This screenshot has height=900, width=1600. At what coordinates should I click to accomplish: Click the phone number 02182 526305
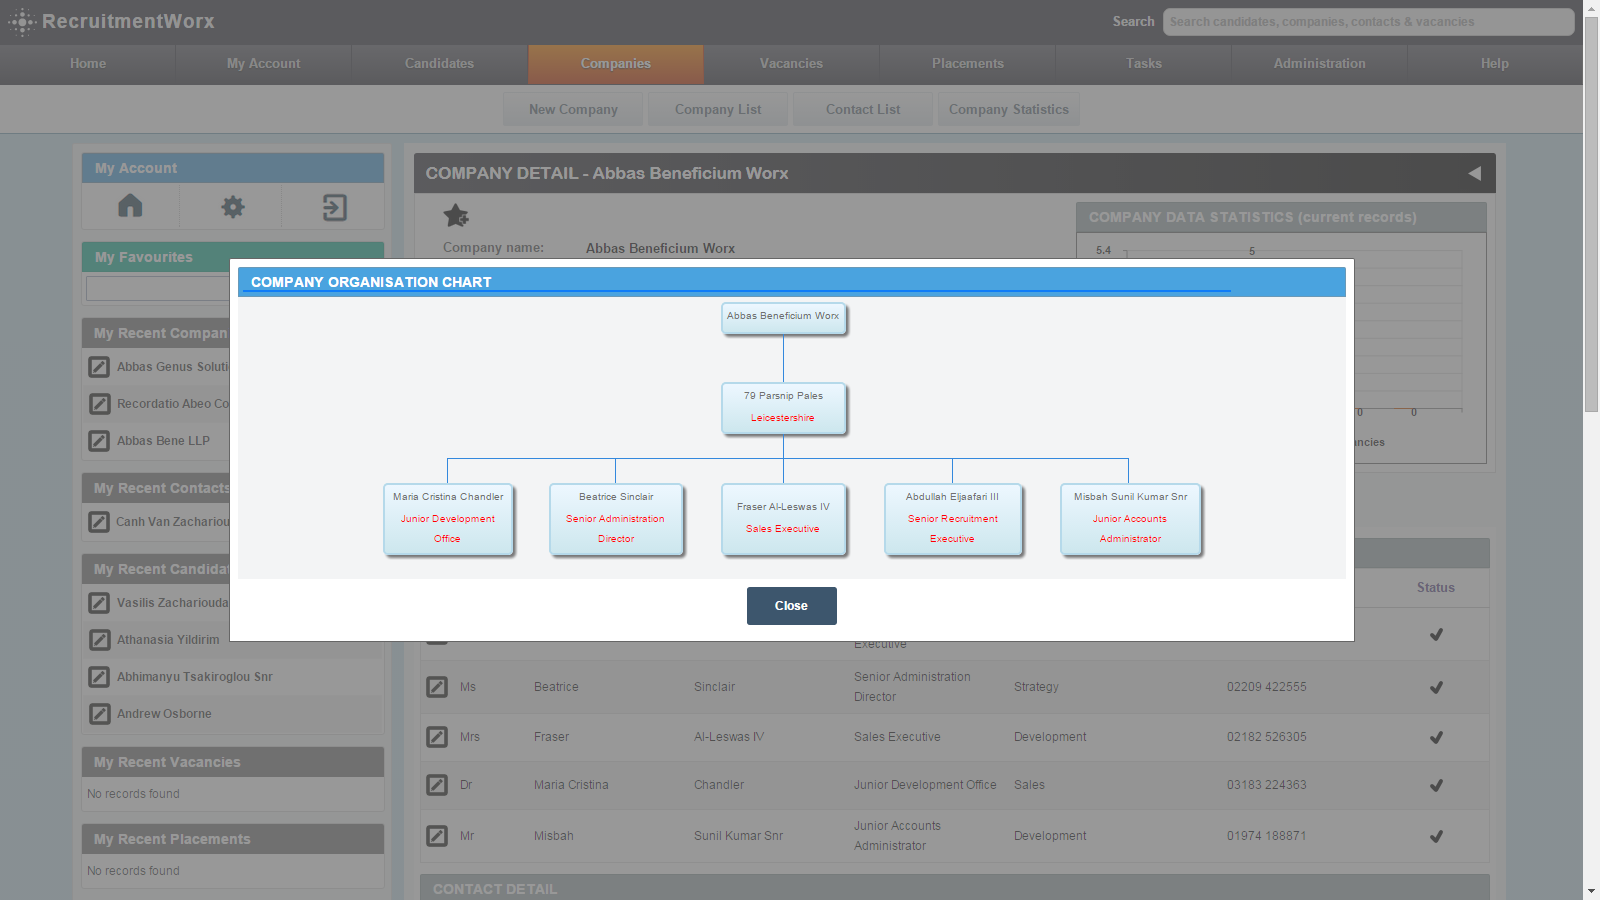point(1267,737)
